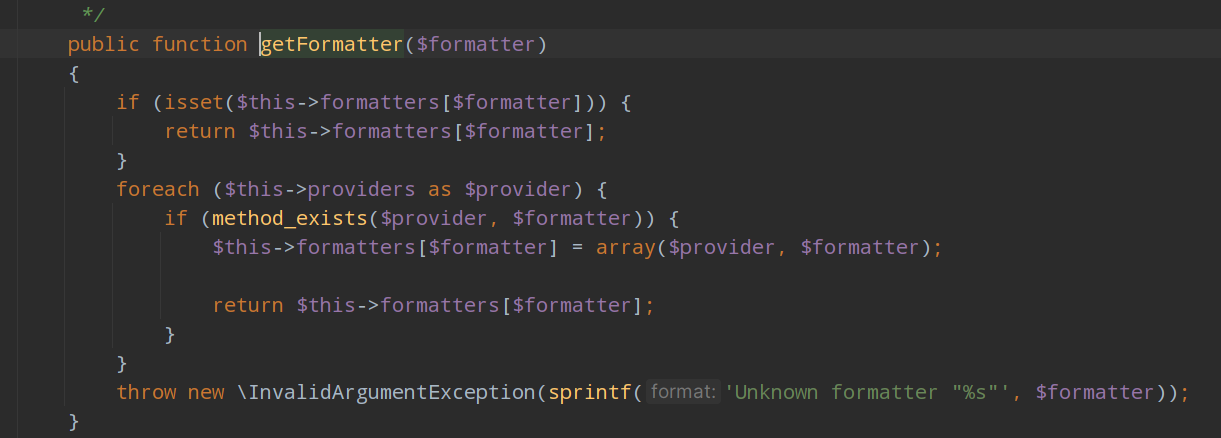Screen dimensions: 1221x438
Task: Click the sprintf function call
Action: 590,393
